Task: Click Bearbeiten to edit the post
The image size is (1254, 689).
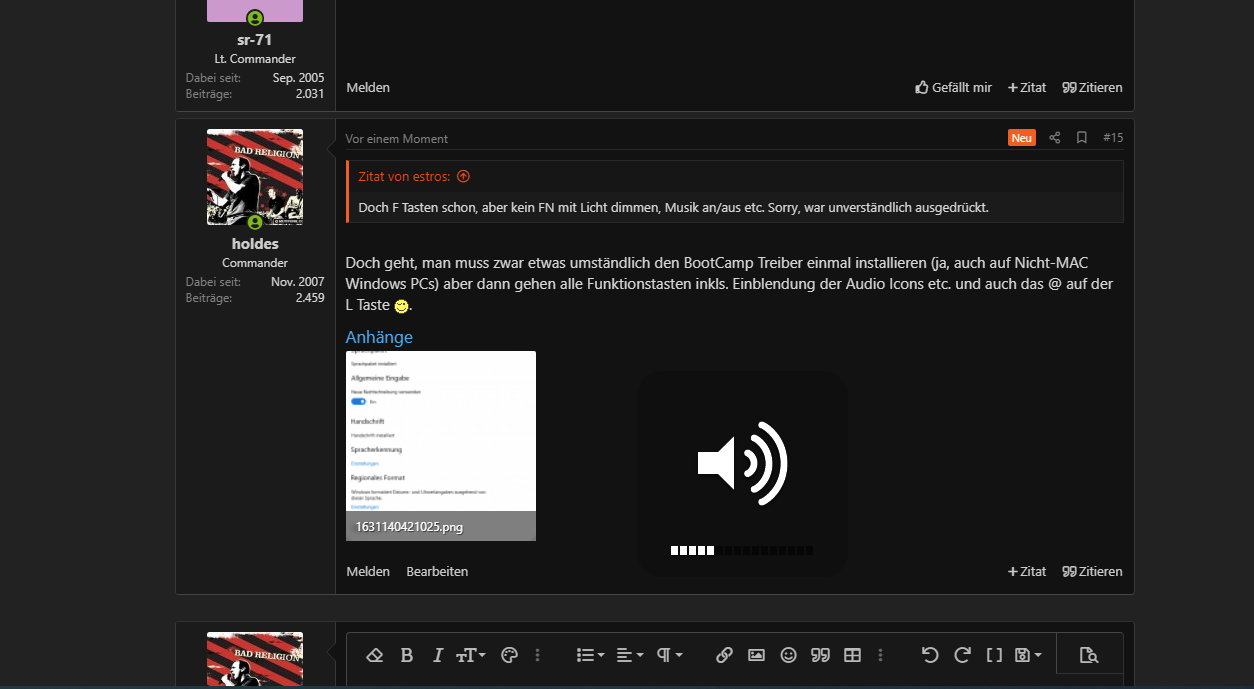Action: click(x=437, y=571)
